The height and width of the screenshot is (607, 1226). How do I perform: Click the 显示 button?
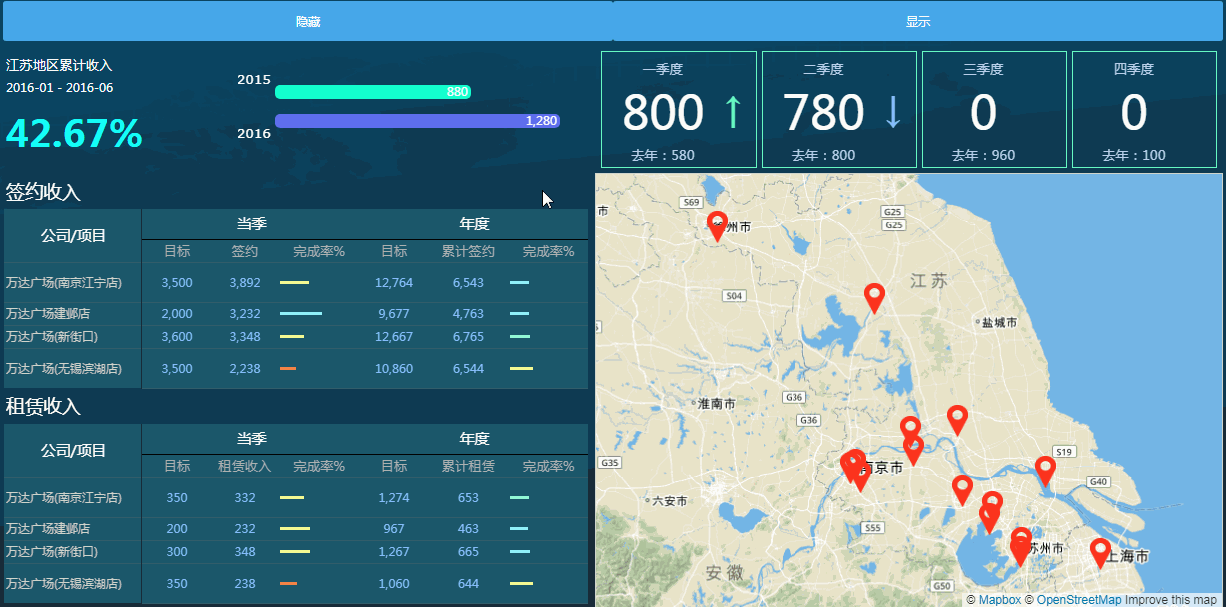coord(918,21)
